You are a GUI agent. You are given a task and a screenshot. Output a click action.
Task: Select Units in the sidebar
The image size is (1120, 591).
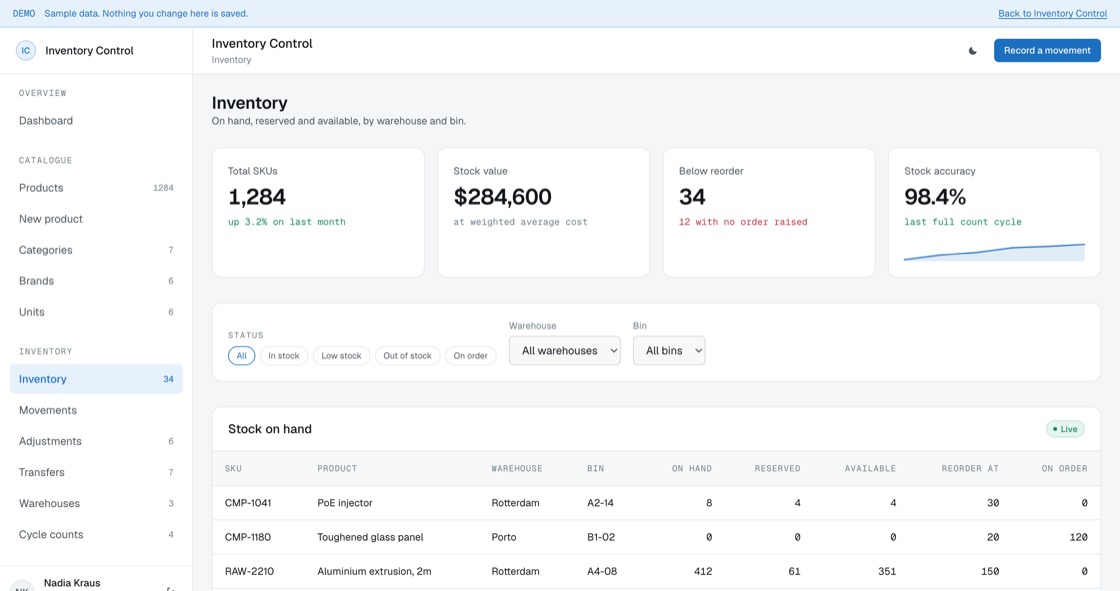[x=96, y=312]
